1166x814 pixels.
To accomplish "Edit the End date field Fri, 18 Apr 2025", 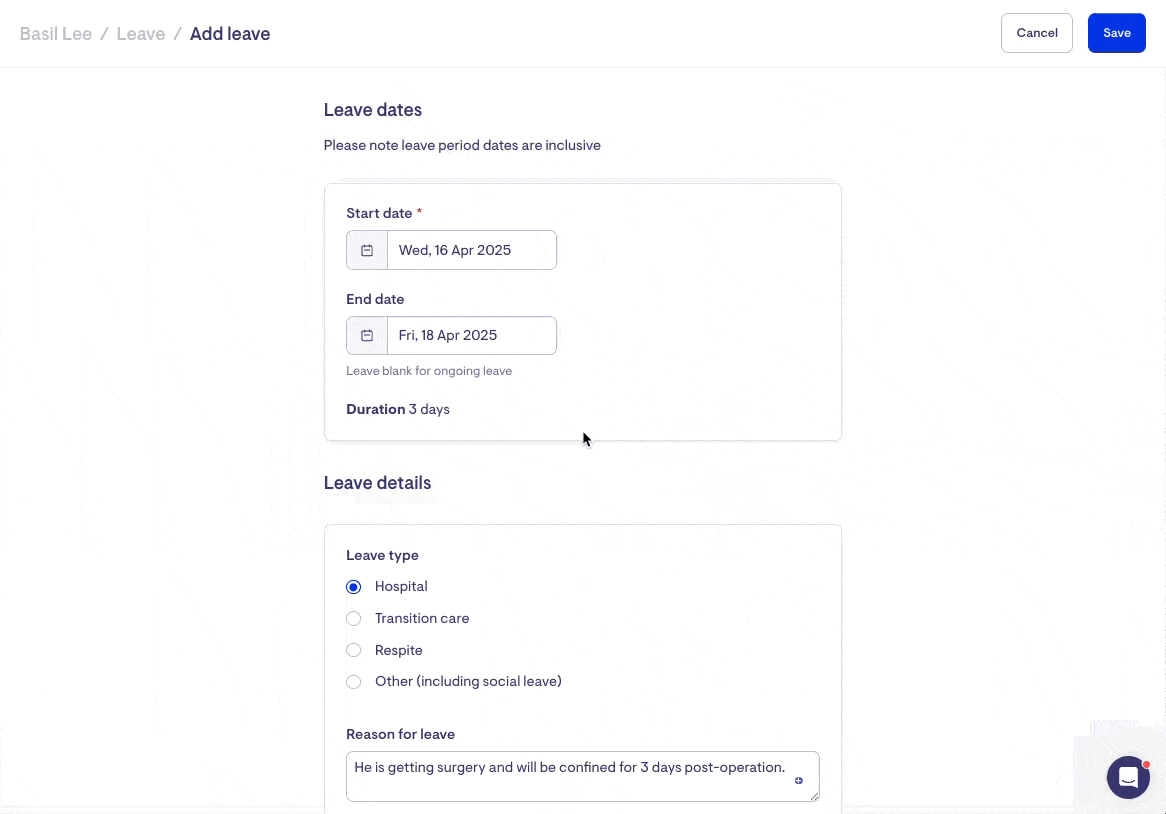I will (x=471, y=336).
